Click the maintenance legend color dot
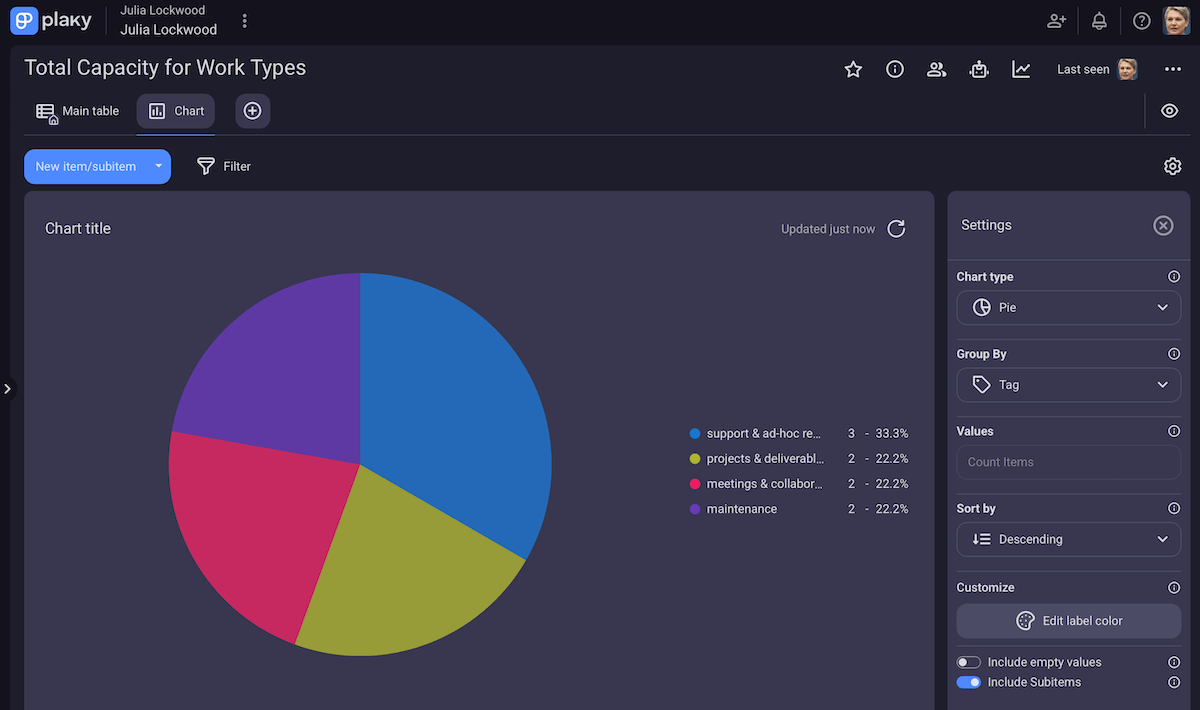 [694, 509]
